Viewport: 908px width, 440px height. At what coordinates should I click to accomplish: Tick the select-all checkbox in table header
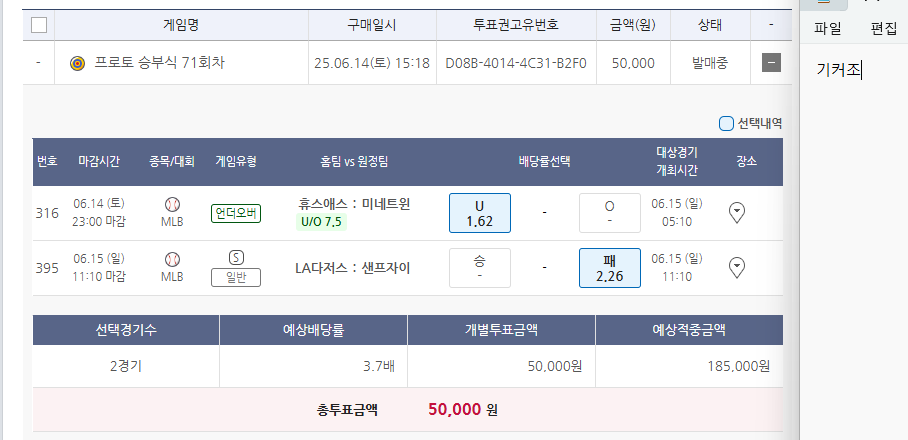point(39,25)
